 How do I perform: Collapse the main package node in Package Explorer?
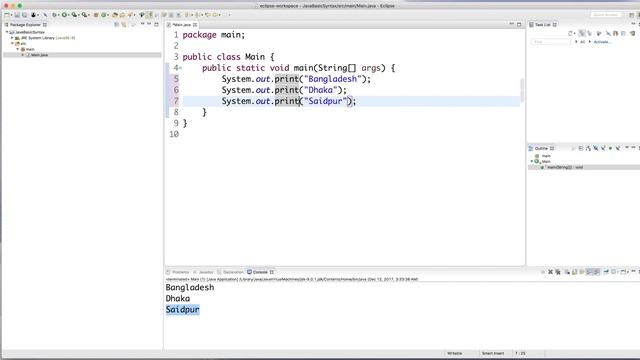[18, 49]
